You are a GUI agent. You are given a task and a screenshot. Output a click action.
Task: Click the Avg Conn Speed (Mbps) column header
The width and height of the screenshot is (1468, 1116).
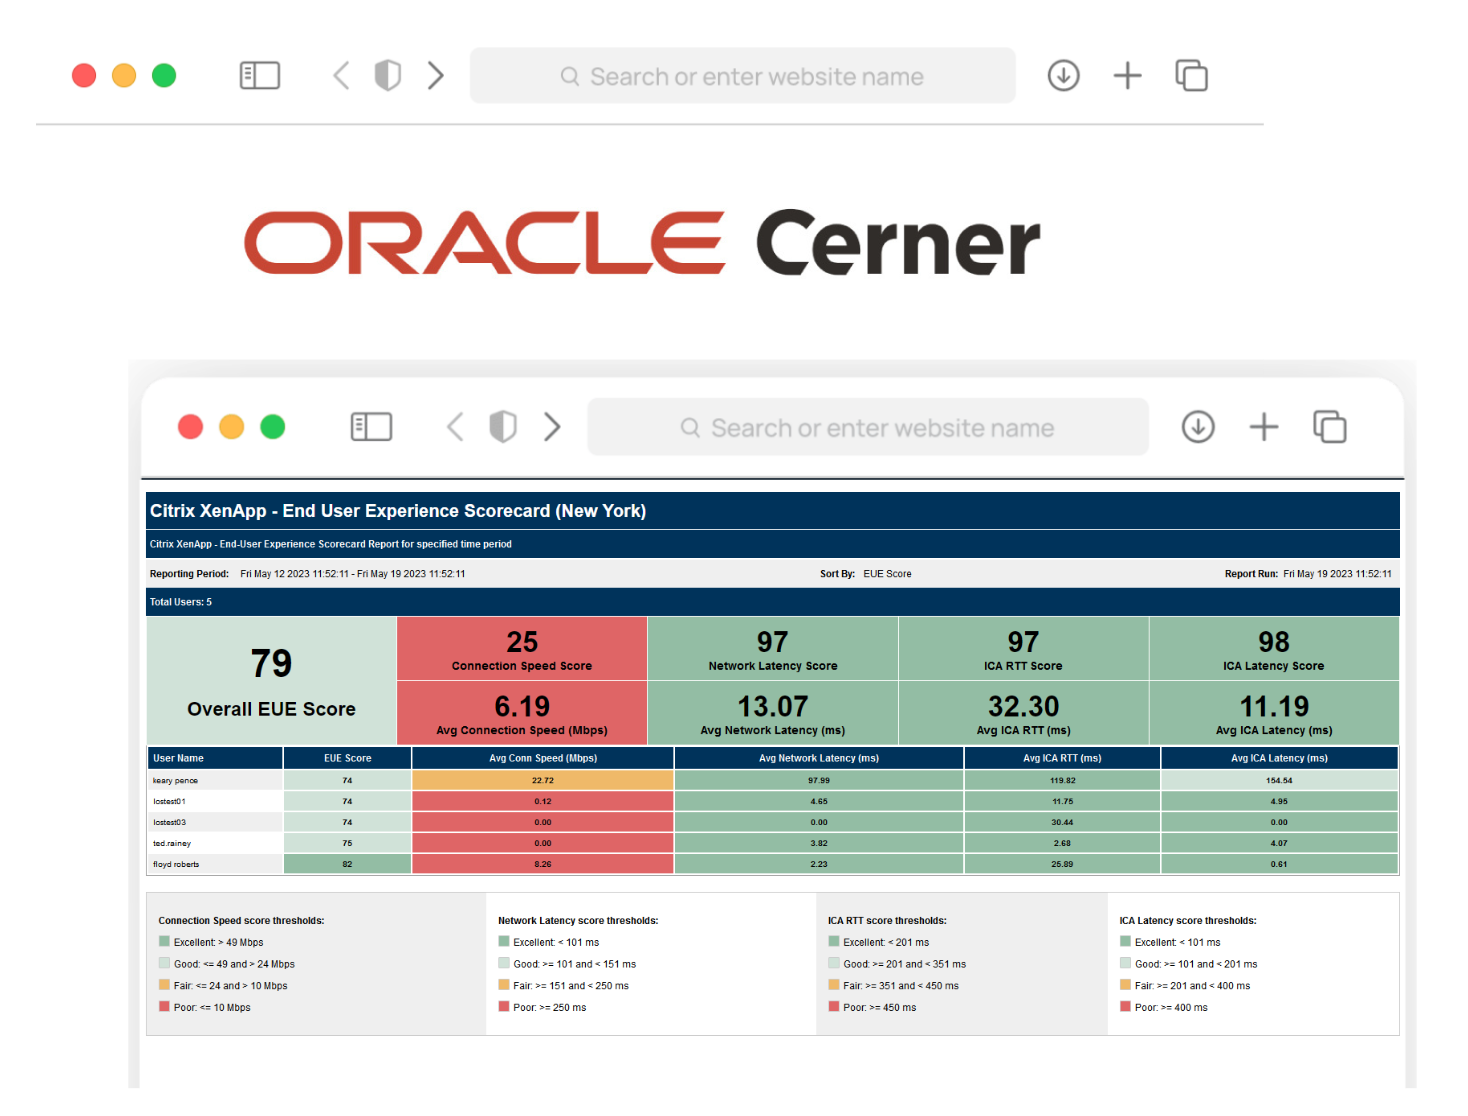[x=543, y=758]
